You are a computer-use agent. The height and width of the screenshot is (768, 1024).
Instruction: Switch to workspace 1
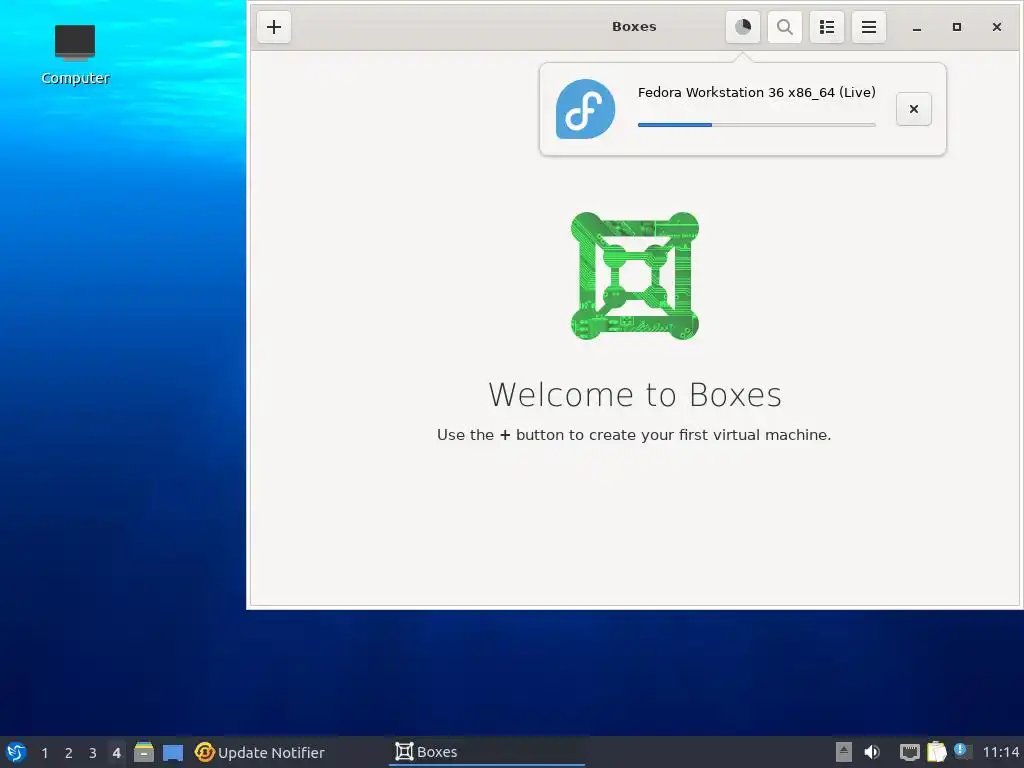[44, 753]
